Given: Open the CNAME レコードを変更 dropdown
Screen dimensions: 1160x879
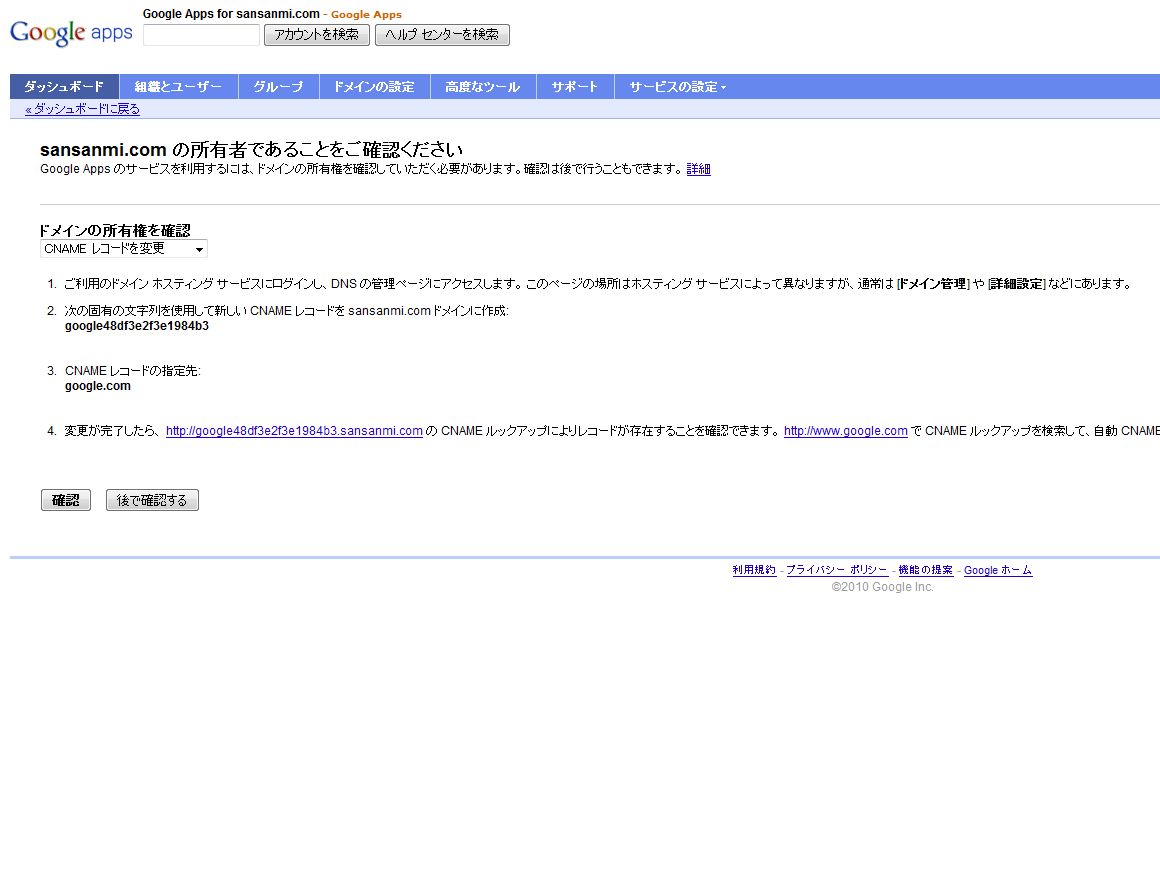Looking at the screenshot, I should pyautogui.click(x=124, y=249).
